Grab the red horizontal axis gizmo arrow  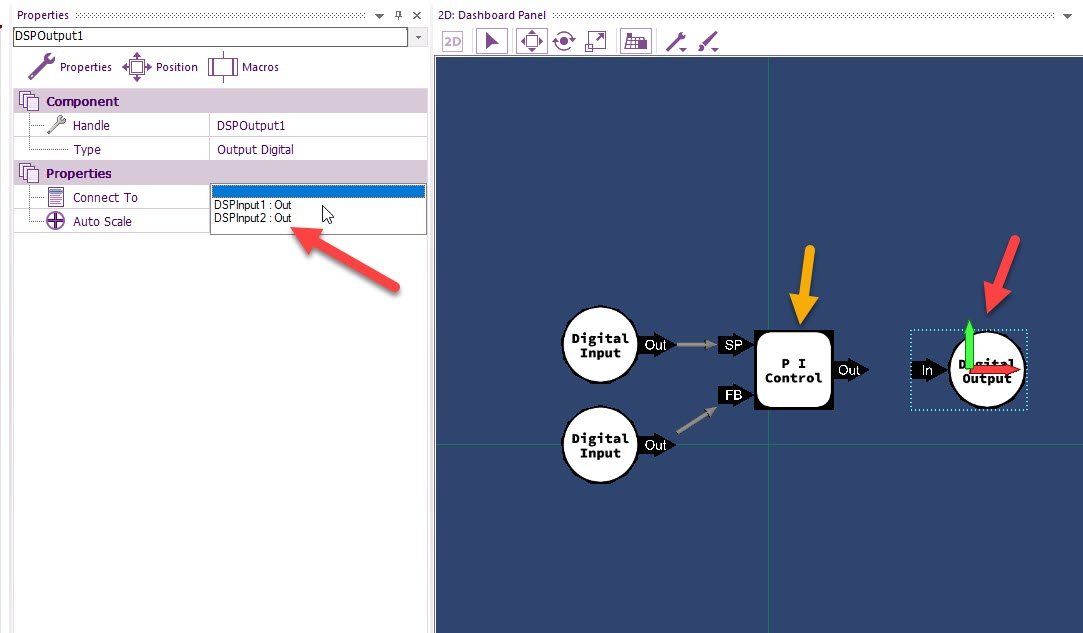995,370
